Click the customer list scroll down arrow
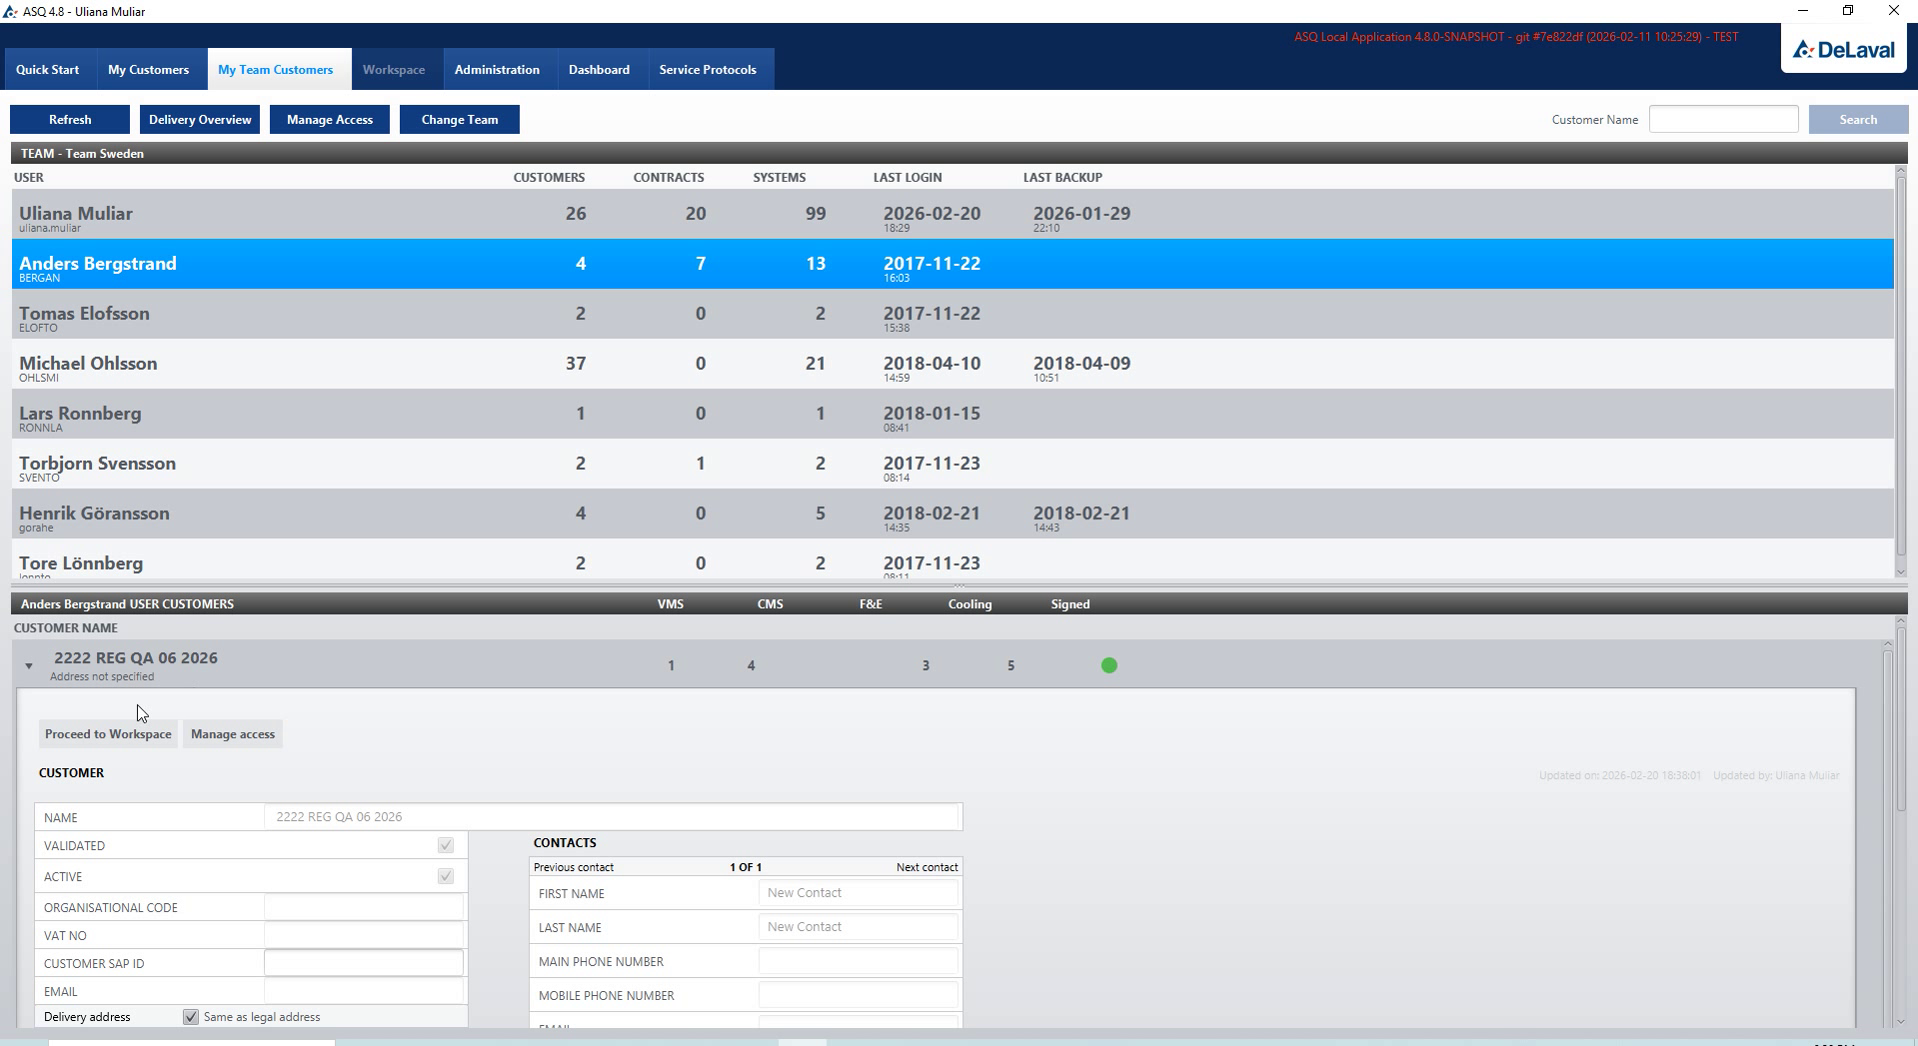Image resolution: width=1918 pixels, height=1046 pixels. pyautogui.click(x=1901, y=1022)
